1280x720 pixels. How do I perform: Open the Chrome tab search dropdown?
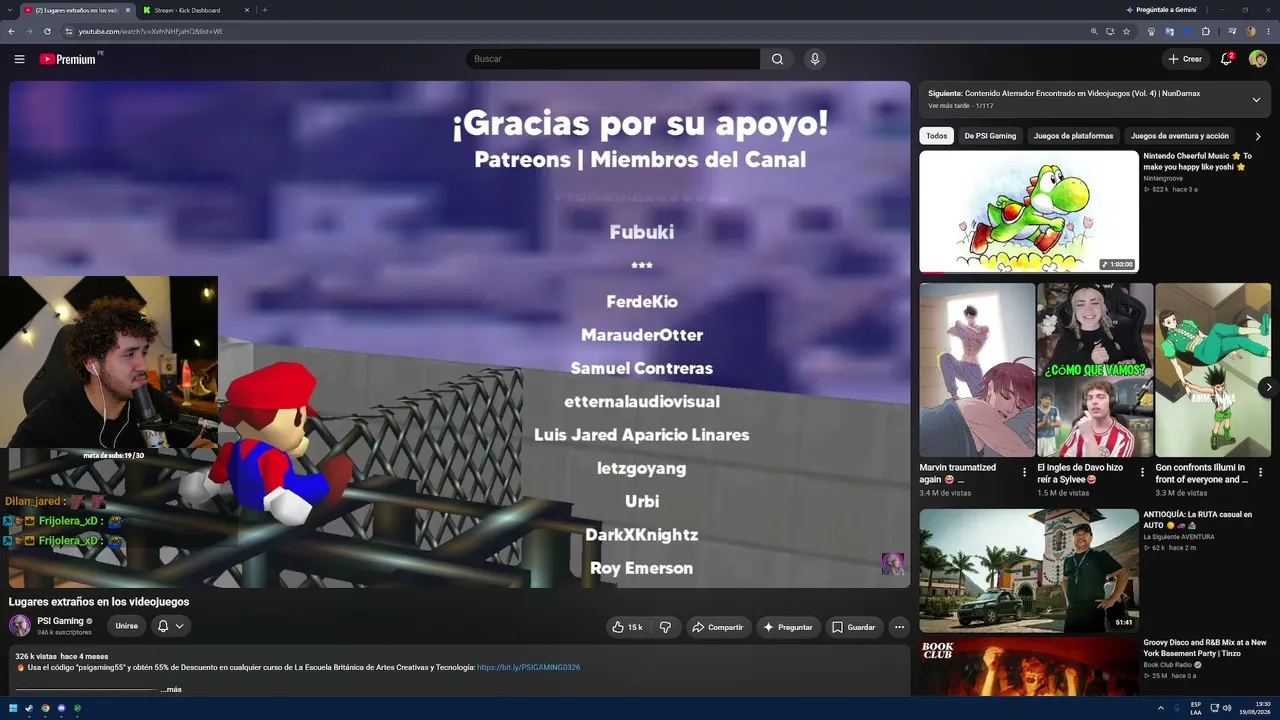11,10
